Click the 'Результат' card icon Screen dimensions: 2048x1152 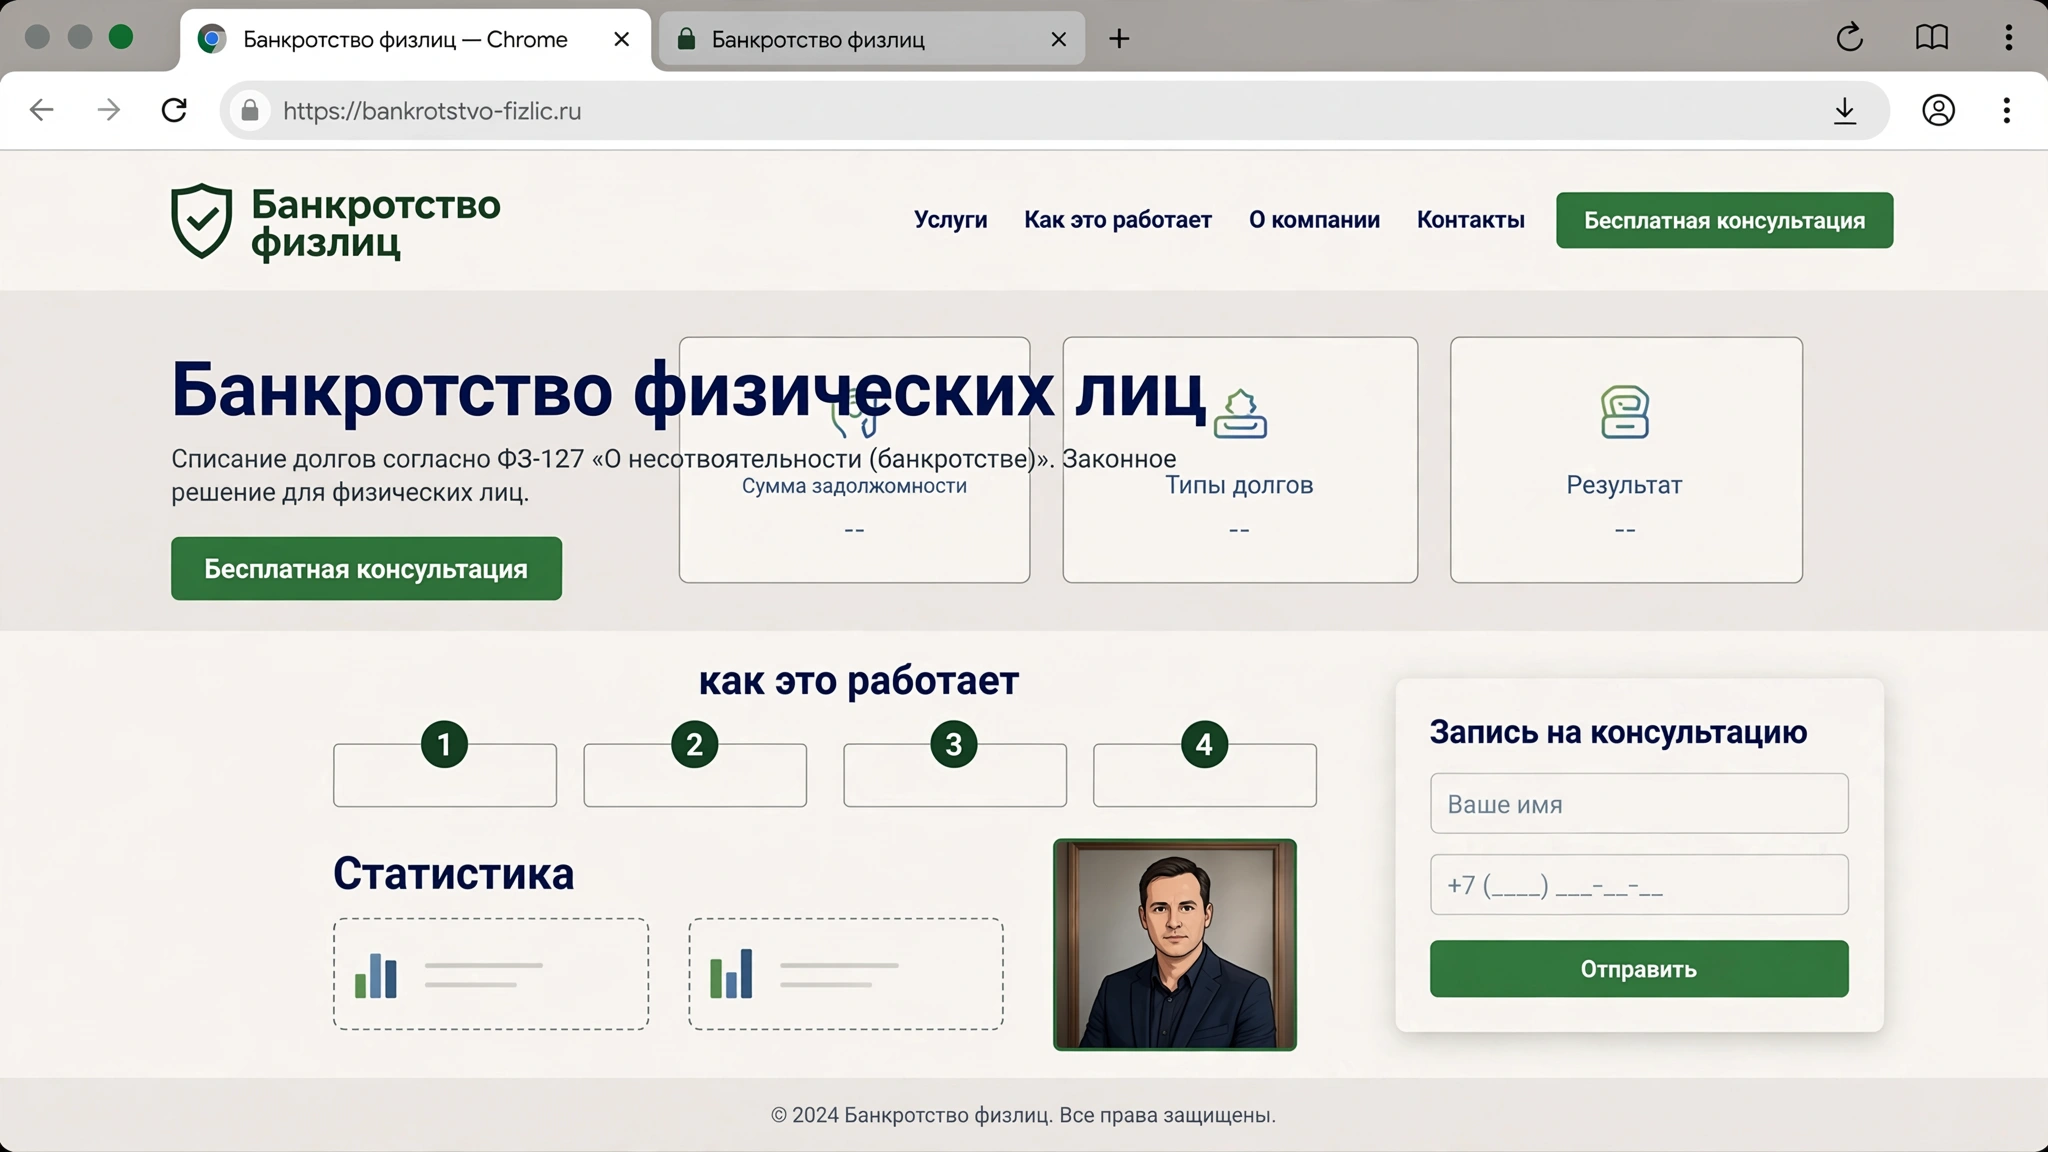[1624, 412]
